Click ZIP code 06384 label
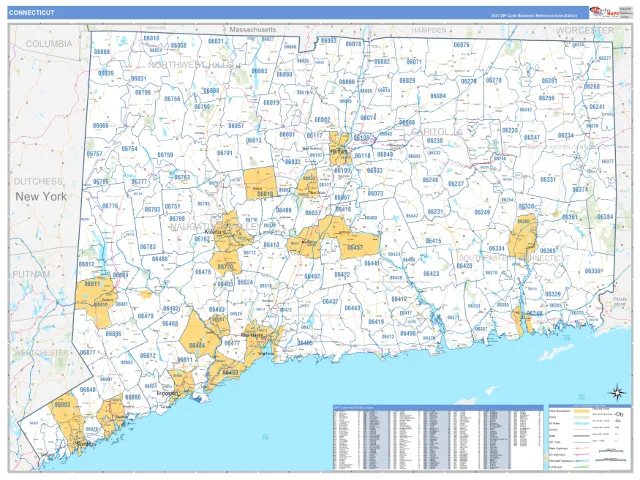Viewport: 640px width, 480px height. pyautogui.click(x=605, y=217)
